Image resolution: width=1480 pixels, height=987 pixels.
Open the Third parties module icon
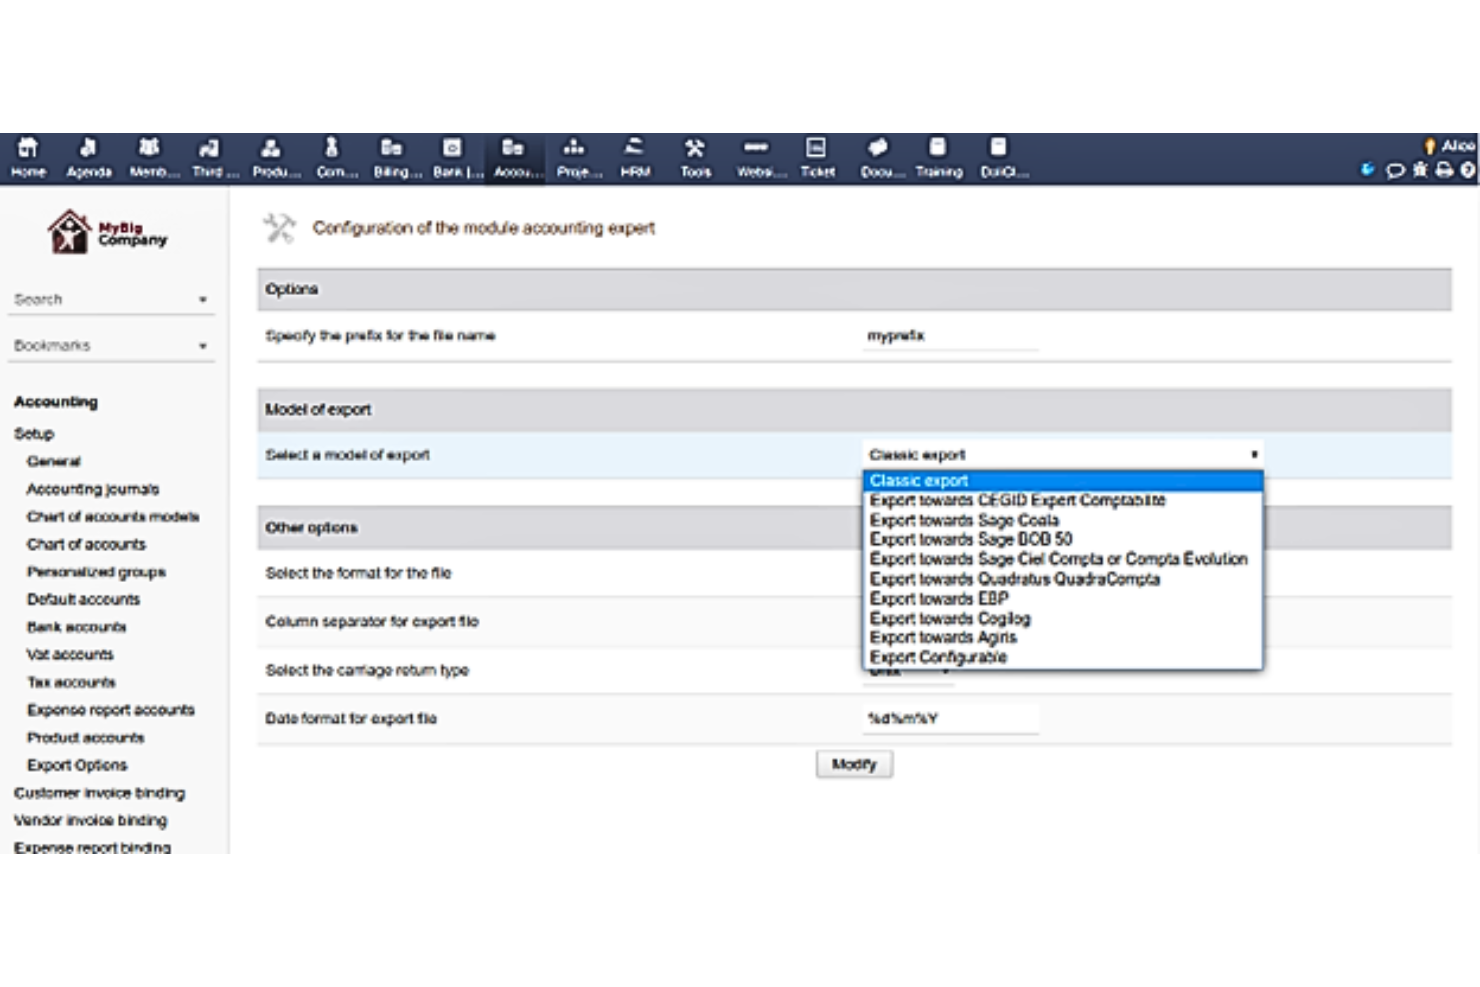coord(210,148)
